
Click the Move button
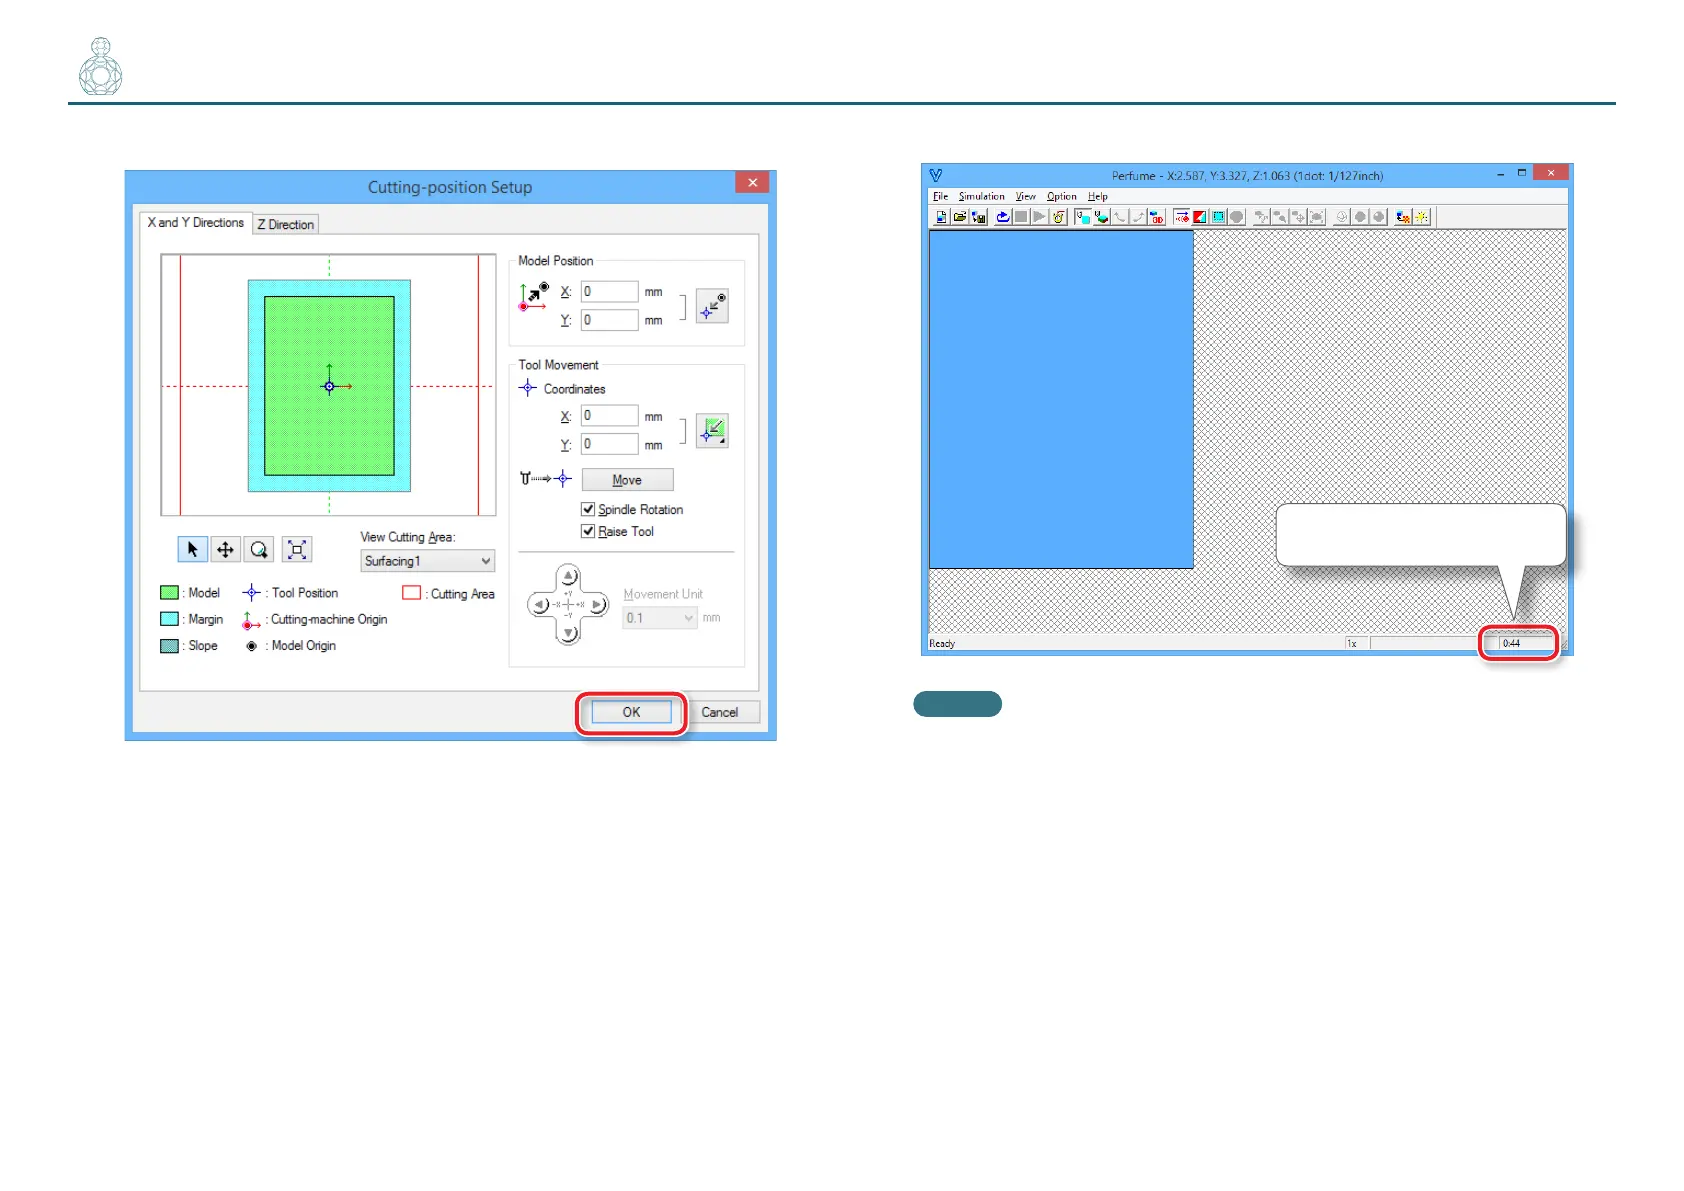tap(627, 480)
